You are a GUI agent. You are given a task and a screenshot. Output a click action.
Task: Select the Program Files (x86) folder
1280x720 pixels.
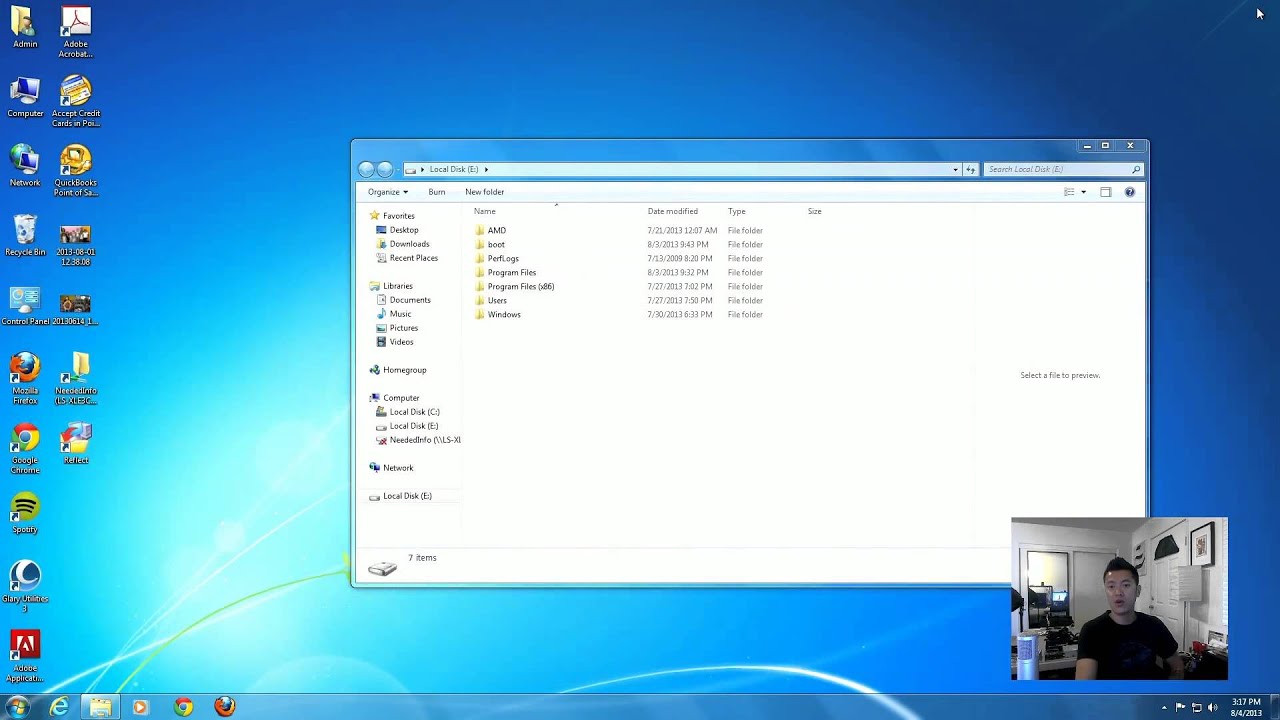pos(521,286)
